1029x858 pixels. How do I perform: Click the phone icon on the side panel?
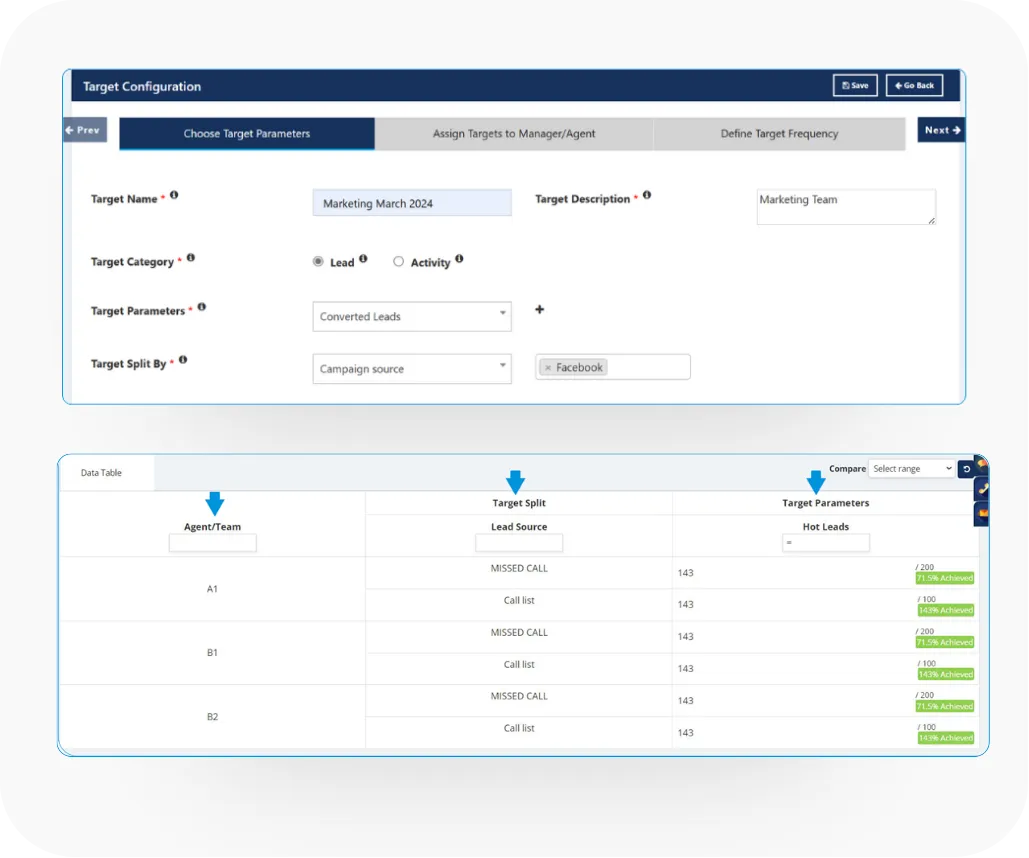tap(982, 489)
